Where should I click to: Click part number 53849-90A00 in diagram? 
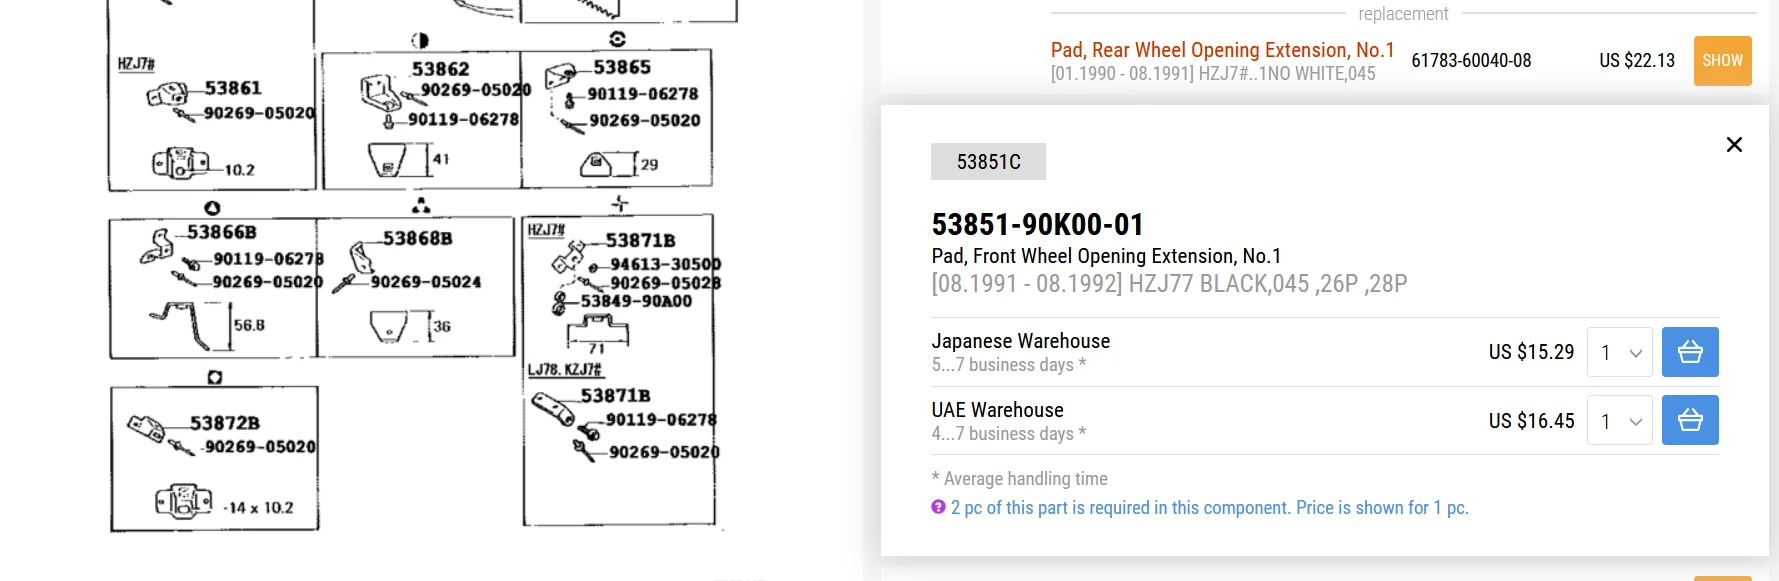(636, 301)
